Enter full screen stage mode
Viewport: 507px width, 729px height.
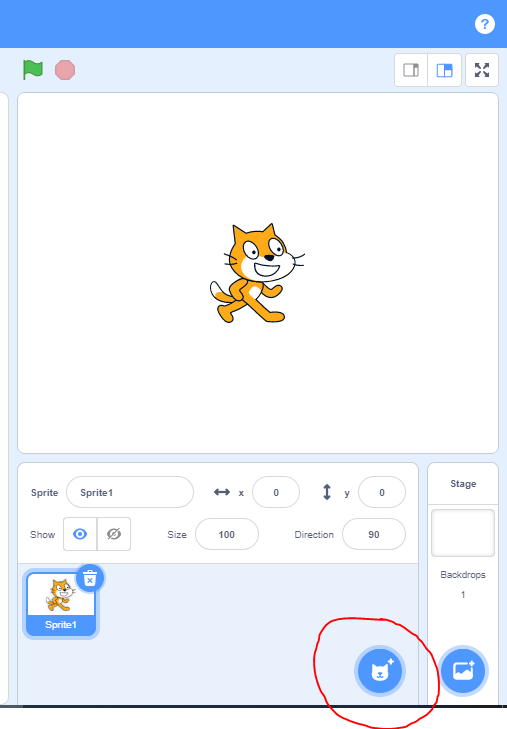pyautogui.click(x=482, y=70)
